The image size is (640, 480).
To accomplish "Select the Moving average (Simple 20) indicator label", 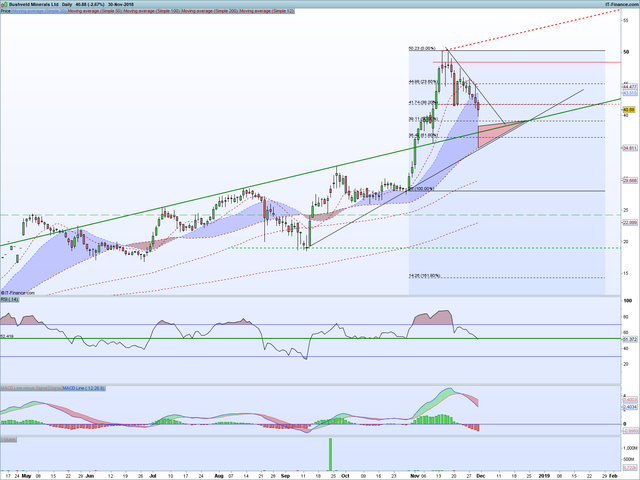I will [40, 11].
